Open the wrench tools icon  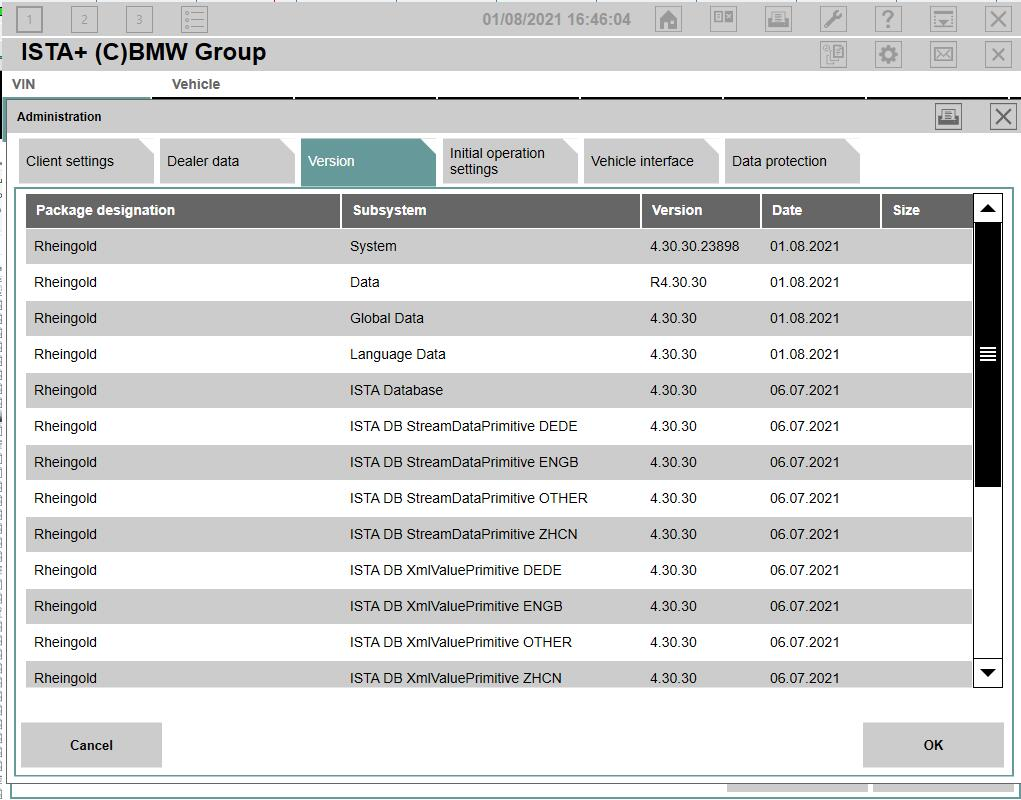pos(833,19)
